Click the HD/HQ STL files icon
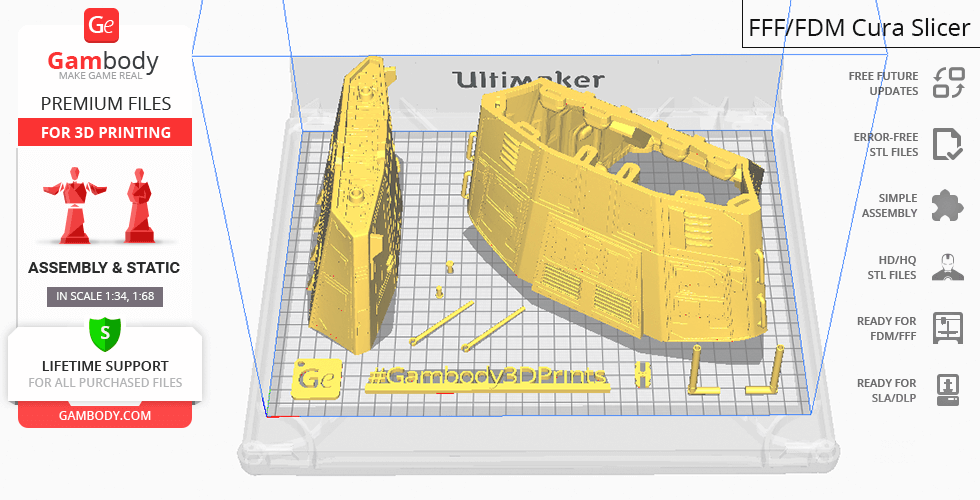Viewport: 980px width, 500px height. 947,267
